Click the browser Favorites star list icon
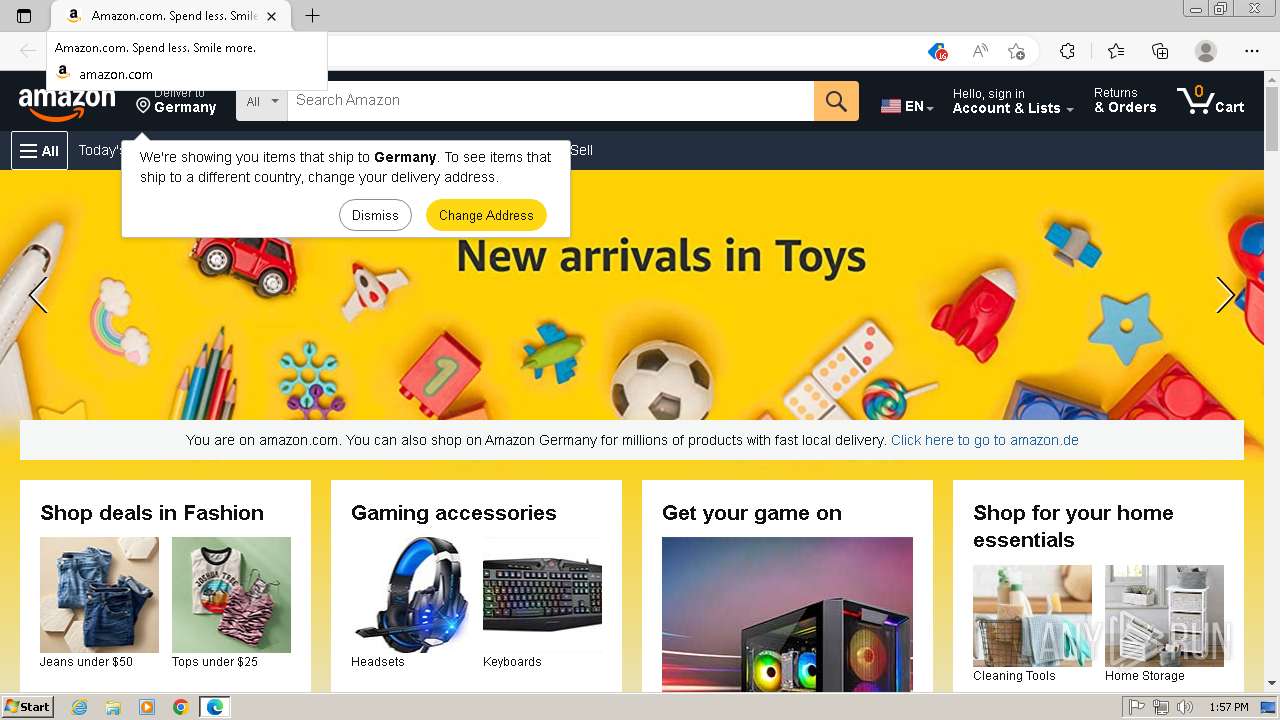The height and width of the screenshot is (720, 1280). pos(1116,51)
